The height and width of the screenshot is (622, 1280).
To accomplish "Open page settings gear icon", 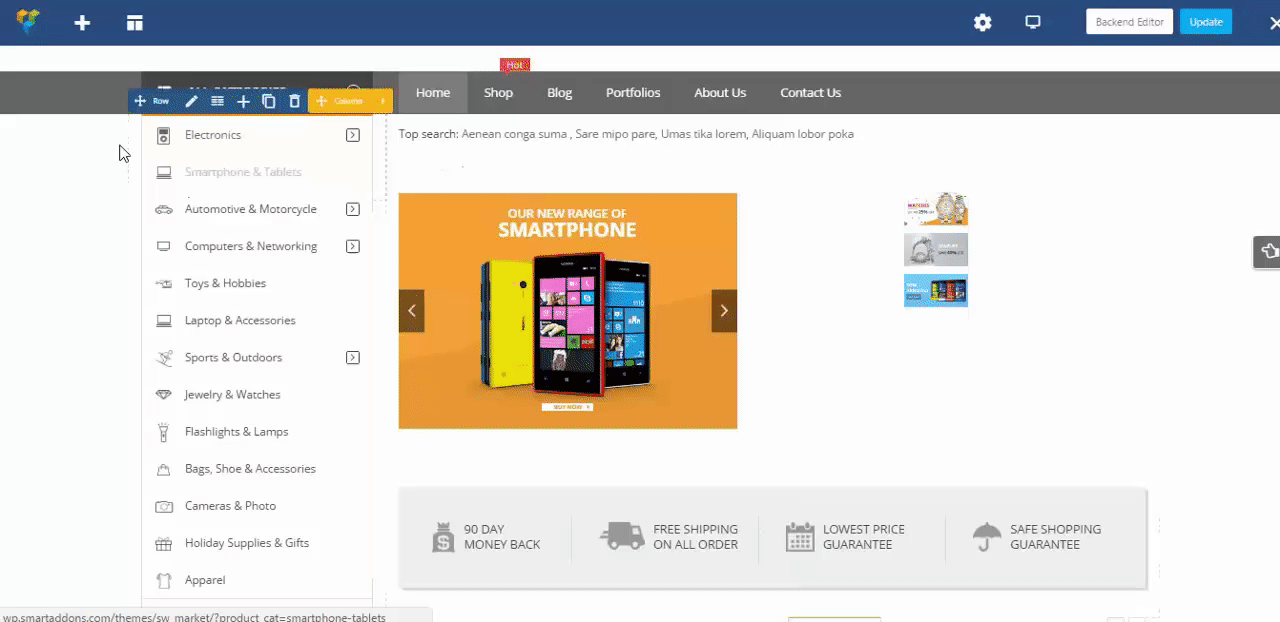I will (x=983, y=23).
